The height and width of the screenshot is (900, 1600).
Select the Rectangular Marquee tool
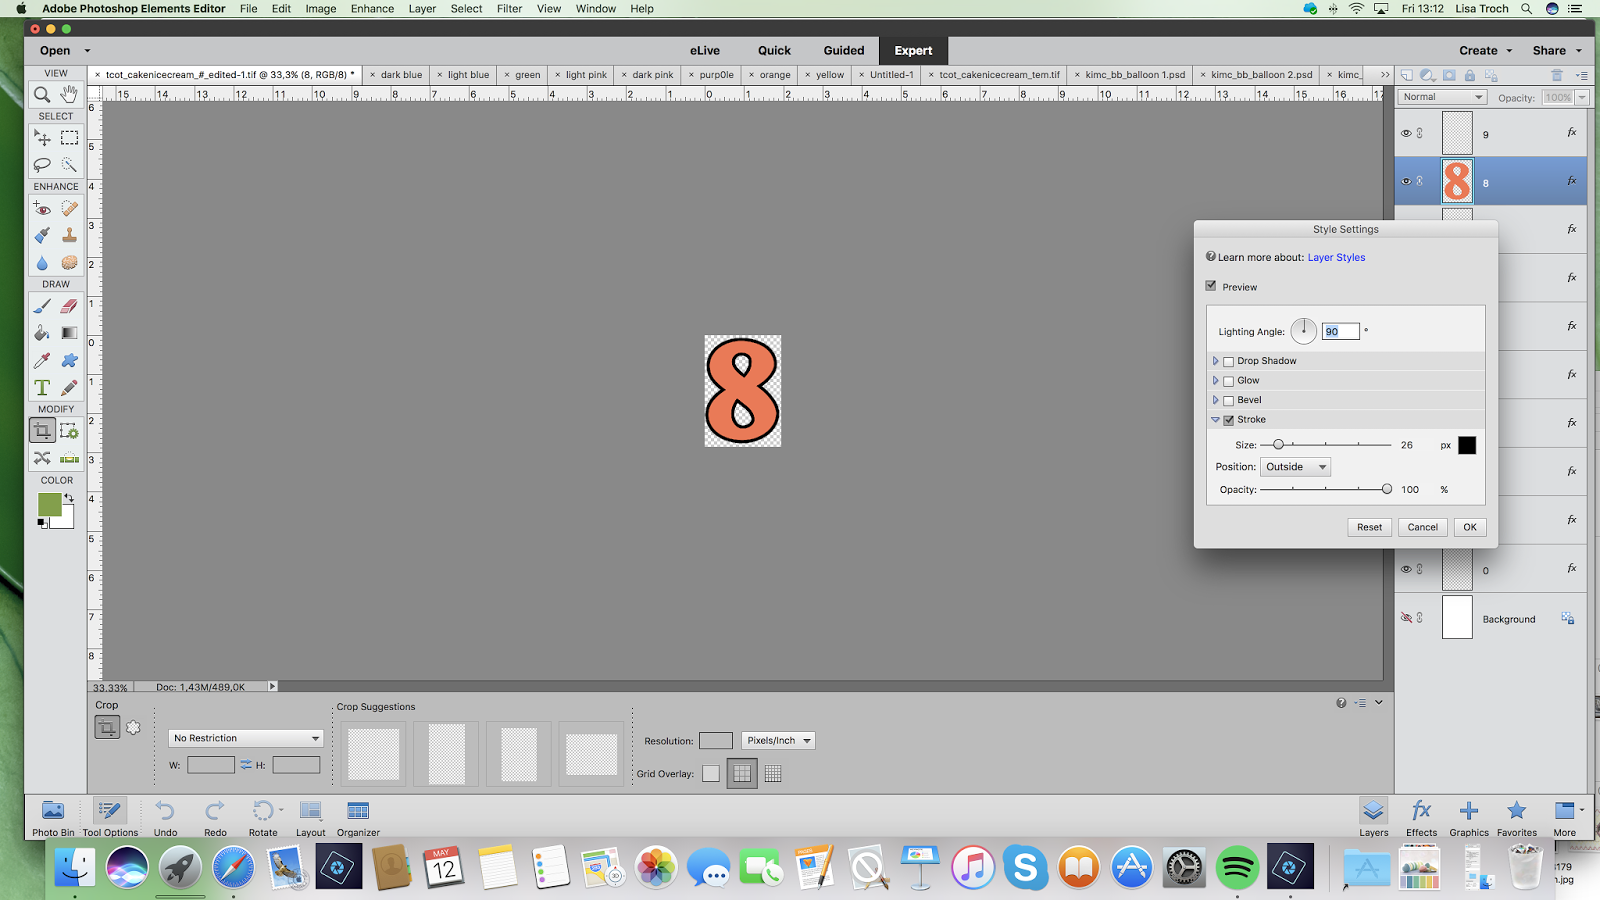click(x=69, y=138)
